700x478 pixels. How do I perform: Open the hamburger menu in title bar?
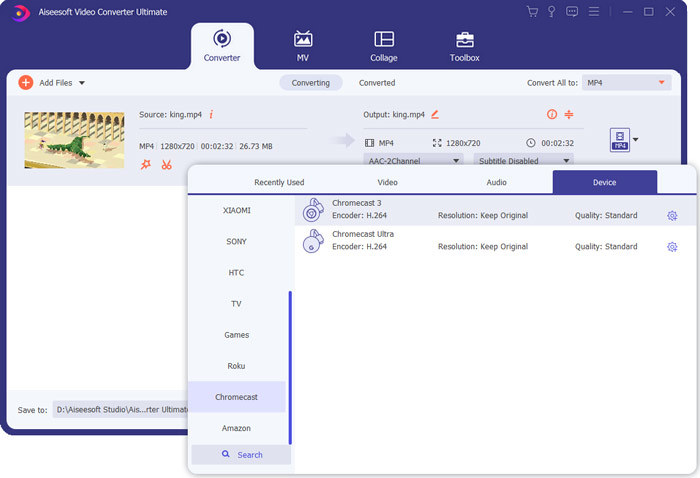click(594, 12)
